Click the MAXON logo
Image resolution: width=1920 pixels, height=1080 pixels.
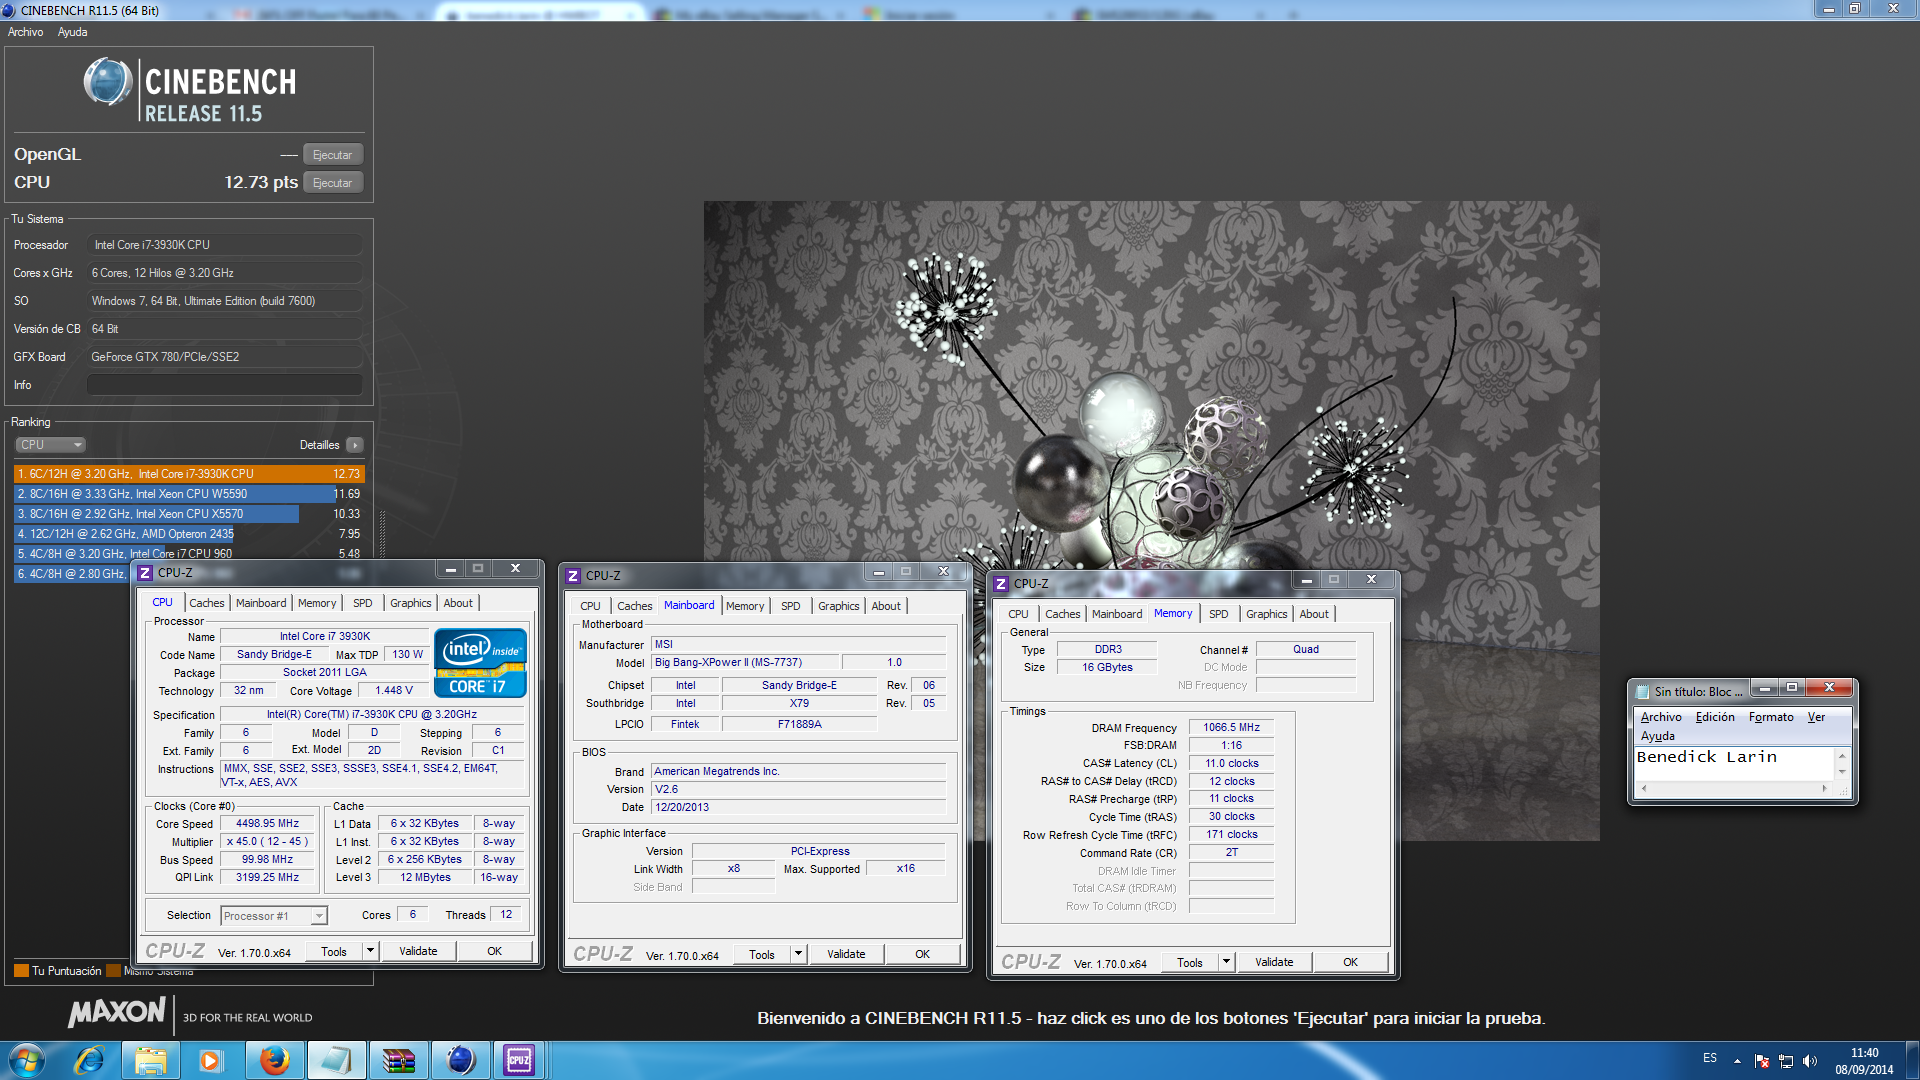click(x=116, y=1012)
